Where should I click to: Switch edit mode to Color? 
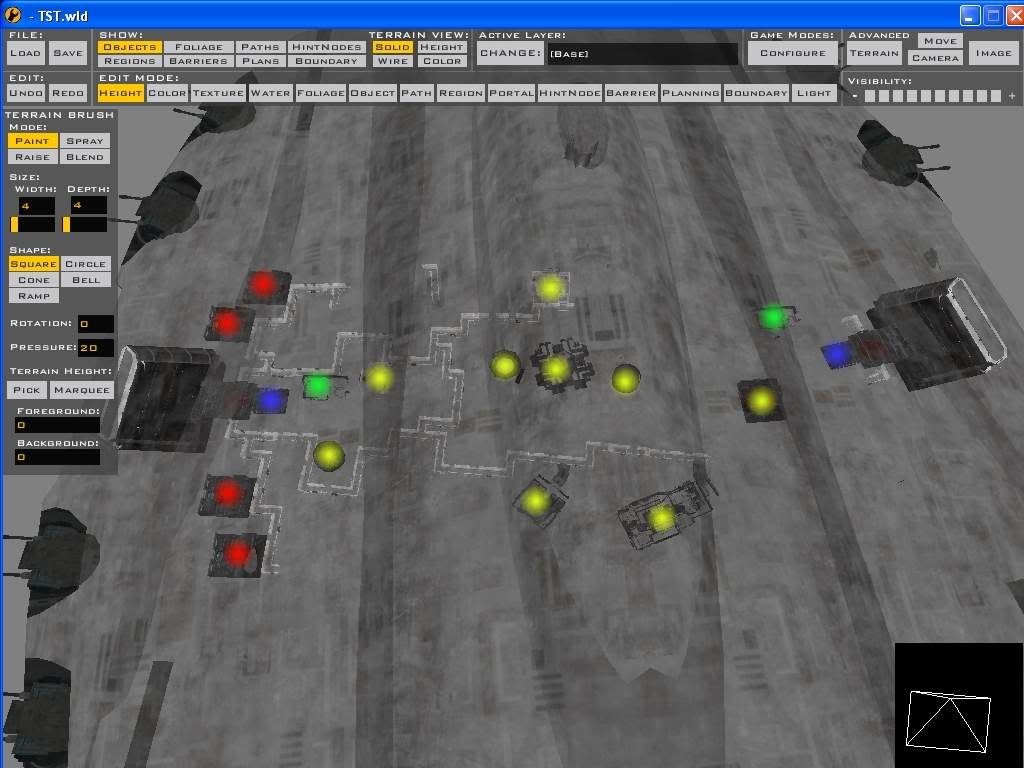pos(167,93)
